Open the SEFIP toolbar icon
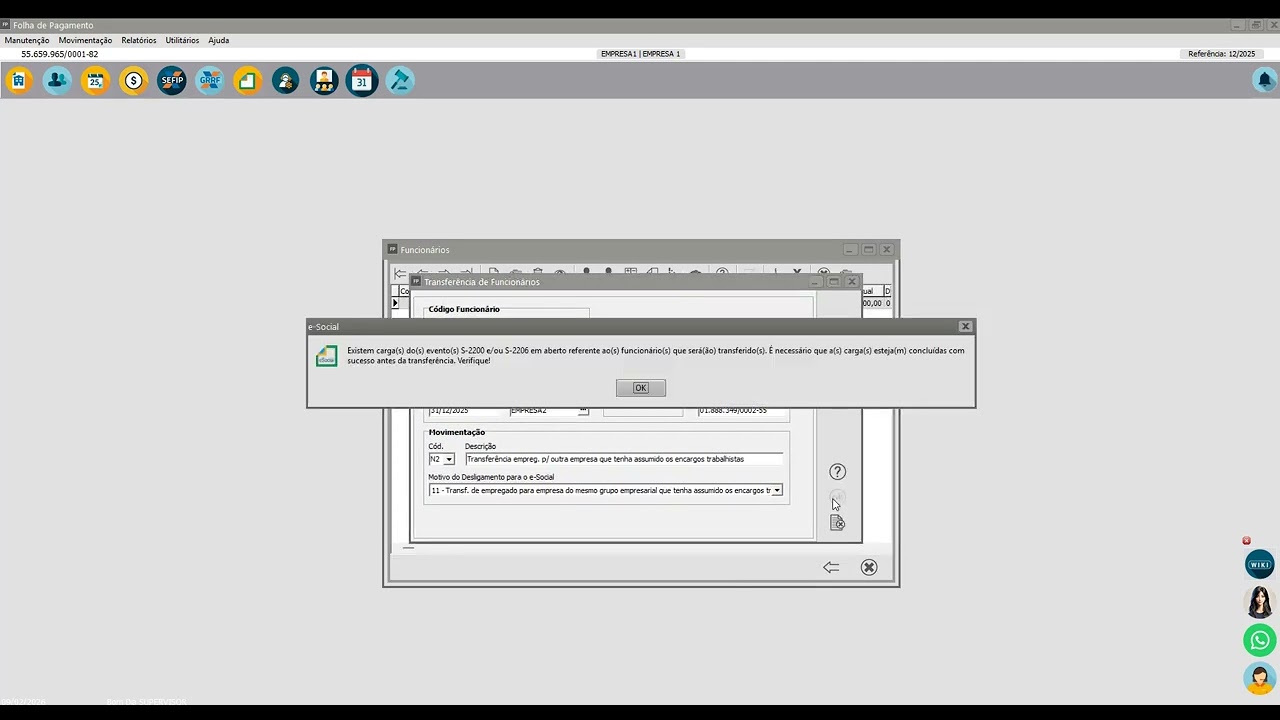This screenshot has height=720, width=1280. click(172, 81)
